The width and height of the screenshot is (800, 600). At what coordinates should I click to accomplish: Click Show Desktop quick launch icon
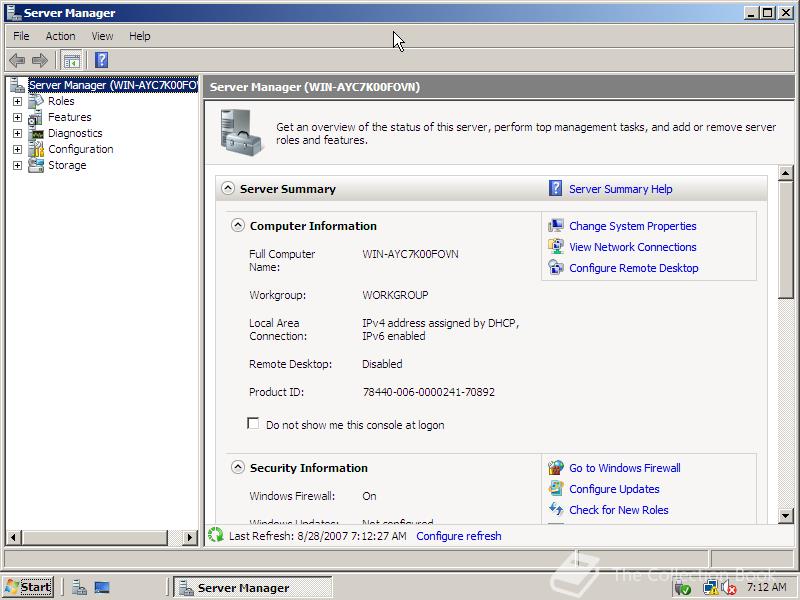click(102, 588)
